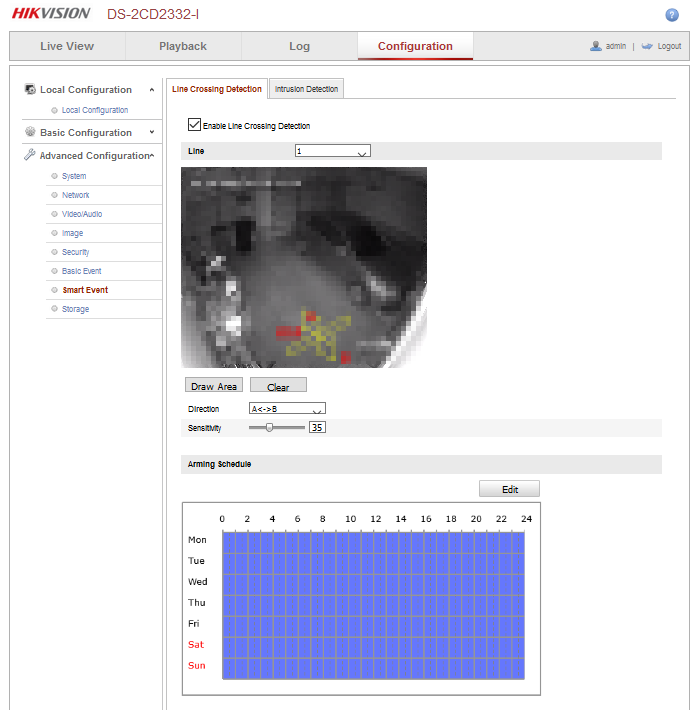
Task: Click the Logout arrow icon
Action: coord(647,46)
